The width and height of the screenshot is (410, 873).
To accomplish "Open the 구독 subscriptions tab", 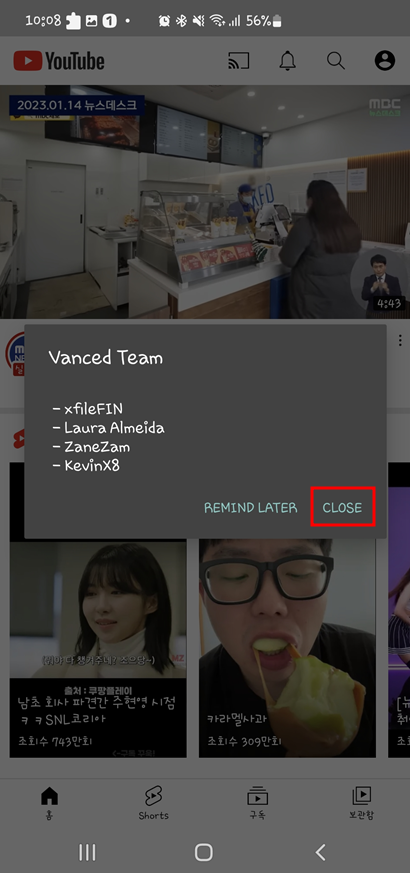I will 257,802.
